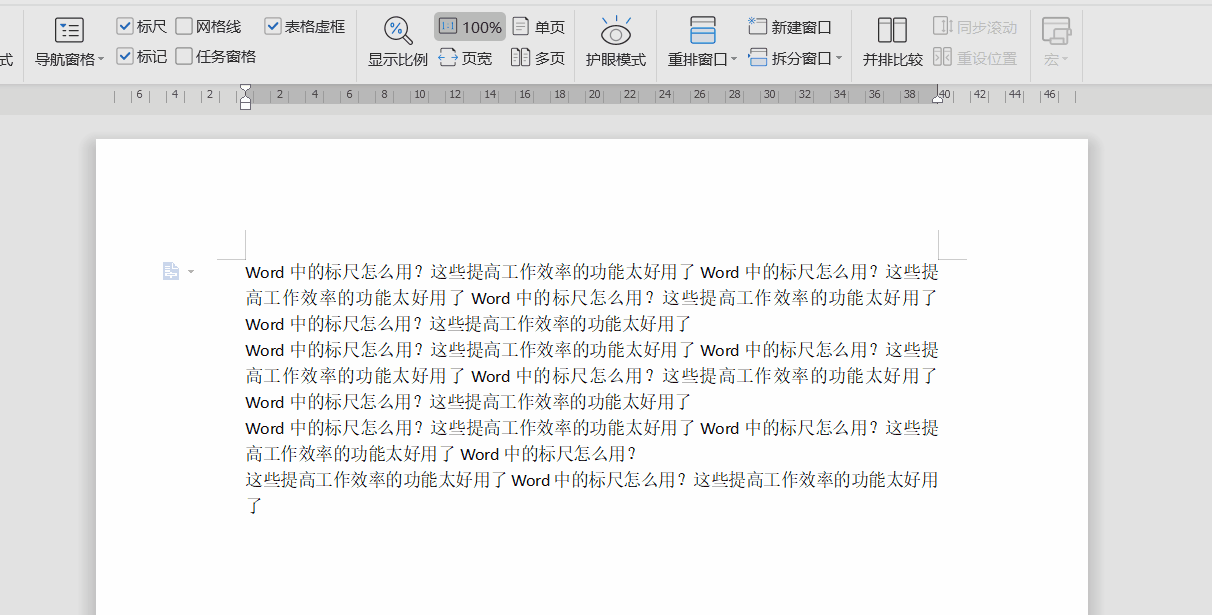
Task: Click the first line starting with 'Word 中的标尺怎么用'
Action: (592, 272)
